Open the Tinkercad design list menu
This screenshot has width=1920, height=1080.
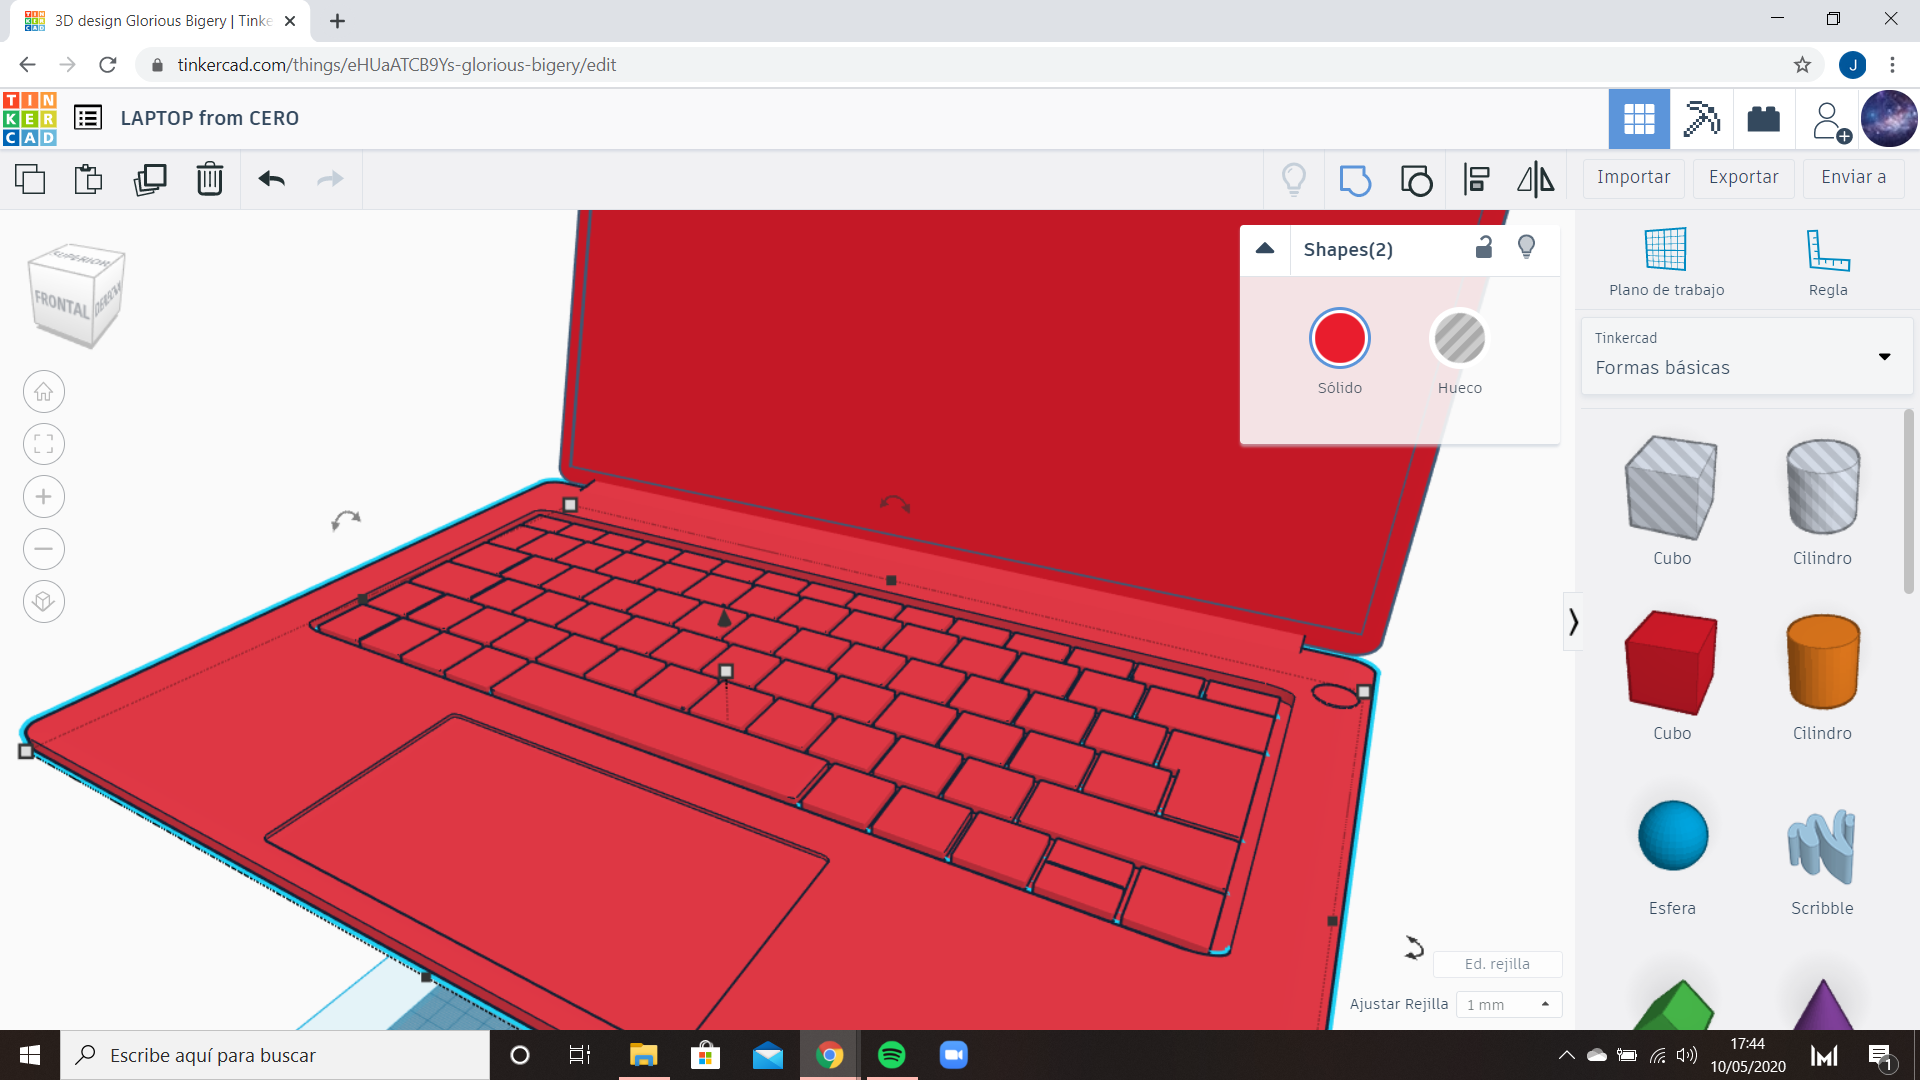point(88,117)
